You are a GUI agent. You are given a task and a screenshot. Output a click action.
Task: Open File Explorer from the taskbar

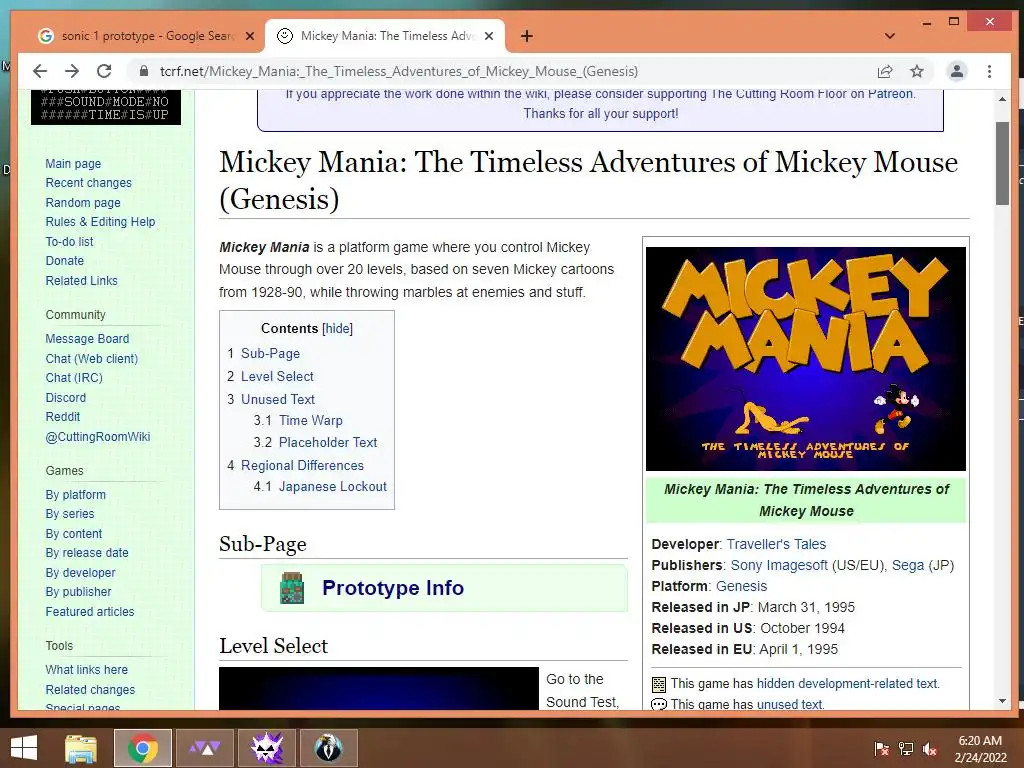coord(81,748)
